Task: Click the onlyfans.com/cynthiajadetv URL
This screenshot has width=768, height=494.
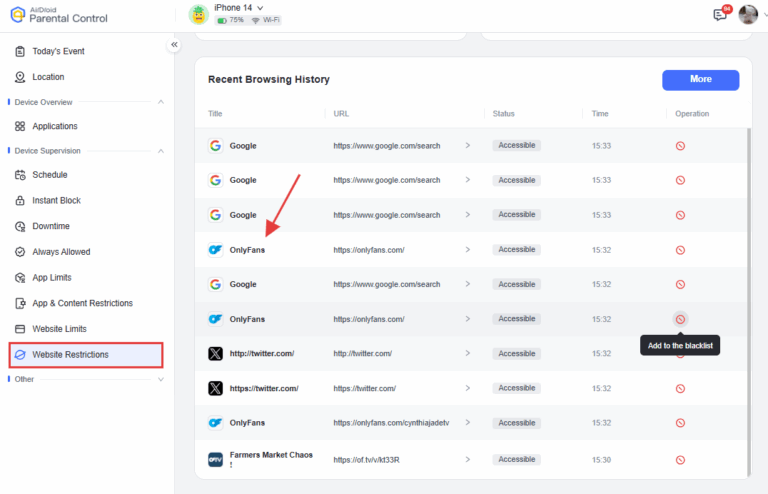Action: coord(391,423)
